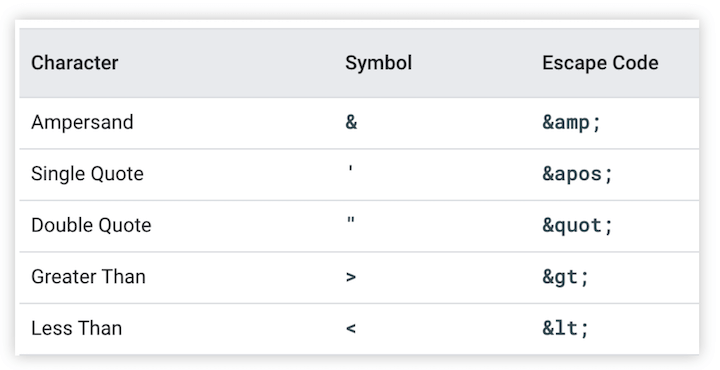720x370 pixels.
Task: Select the &quot; escape code
Action: (x=577, y=226)
